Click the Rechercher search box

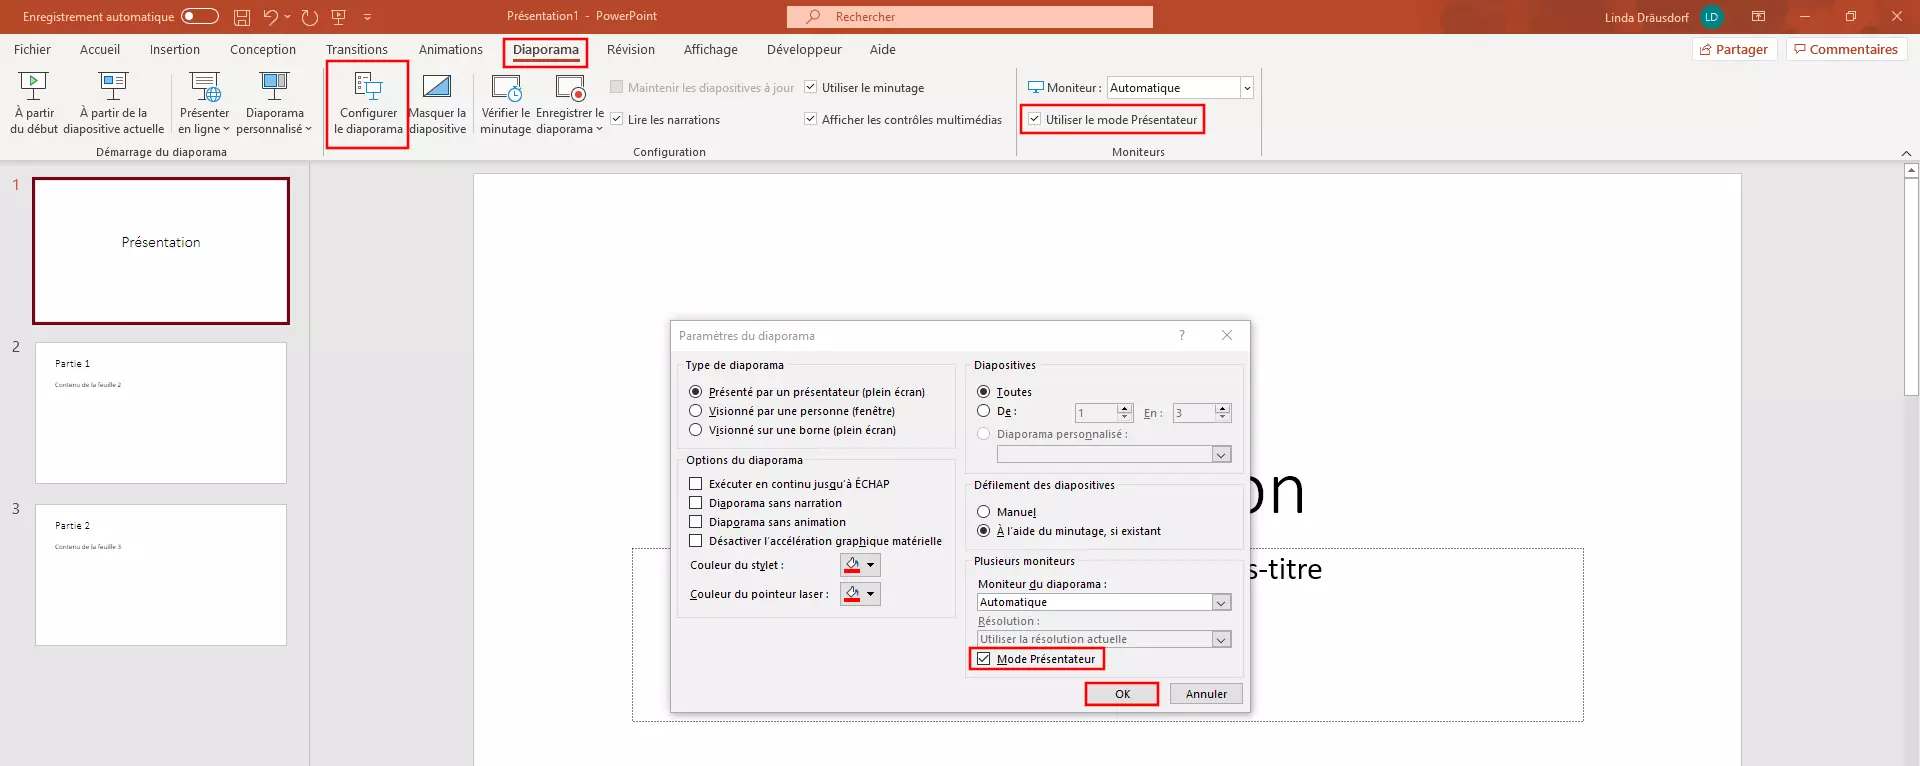969,17
